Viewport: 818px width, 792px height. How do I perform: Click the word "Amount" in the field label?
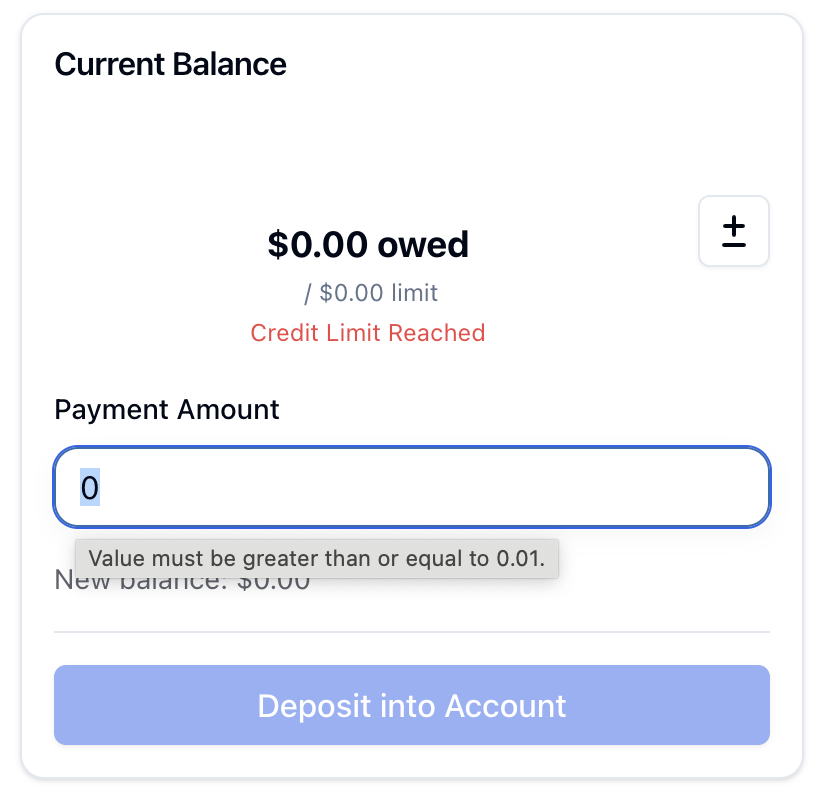coord(229,409)
